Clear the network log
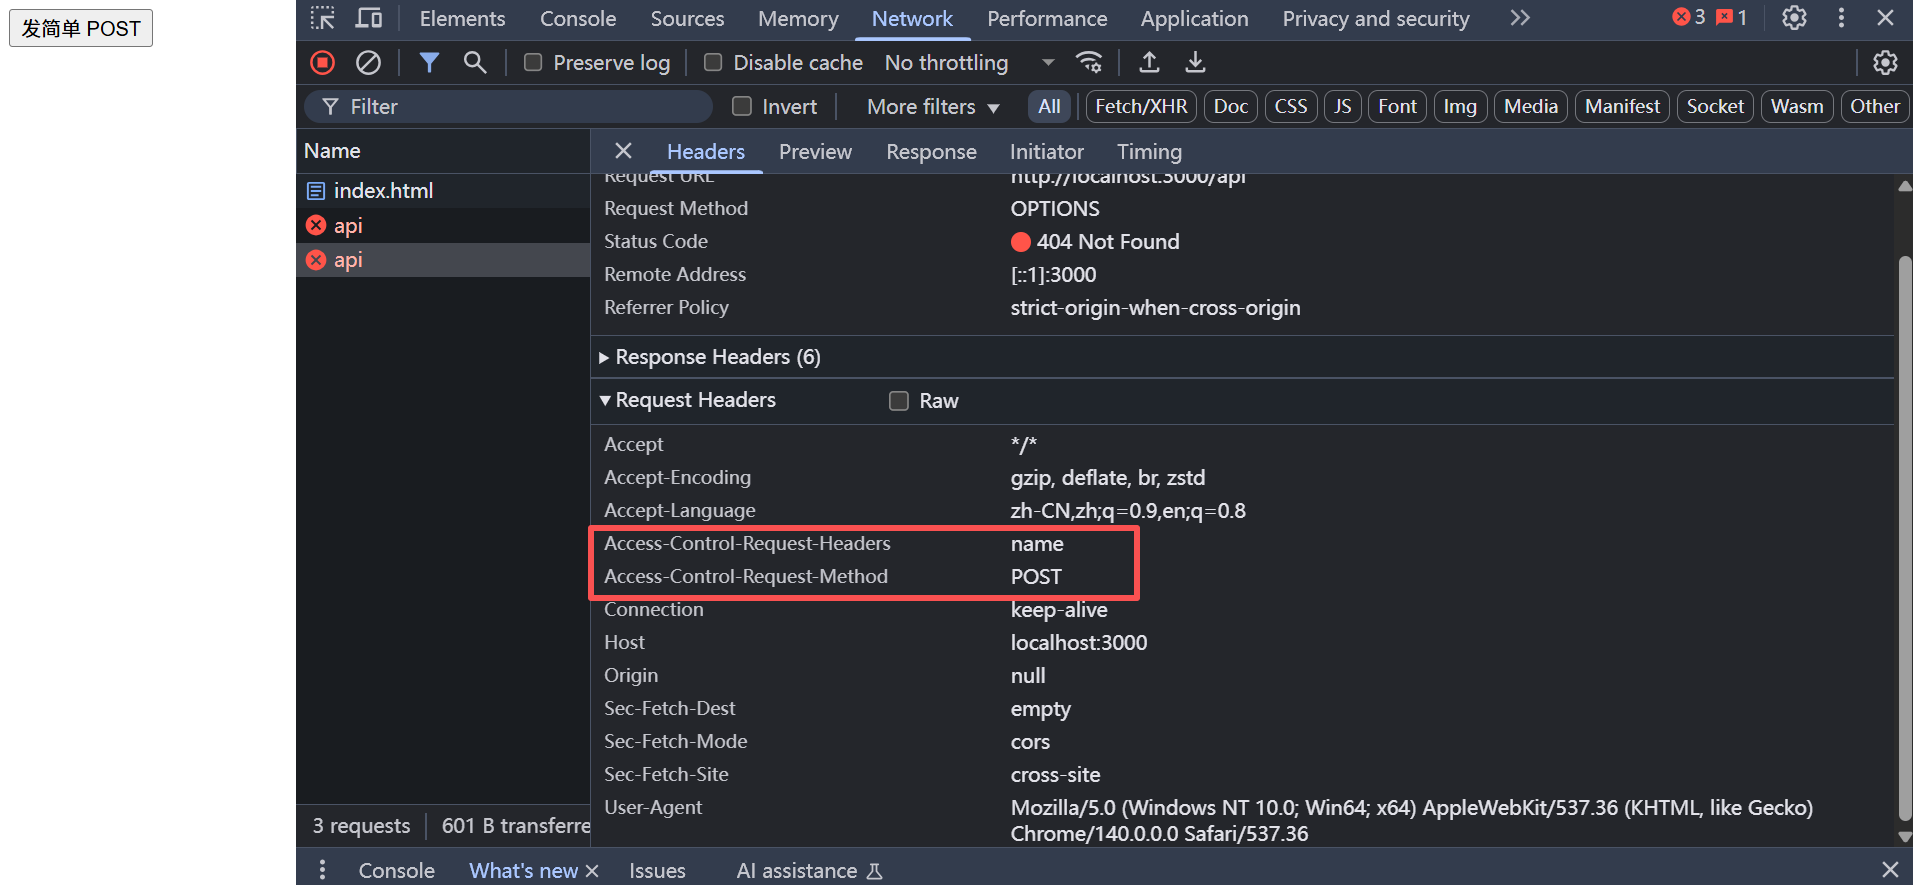Viewport: 1913px width, 885px height. tap(368, 63)
